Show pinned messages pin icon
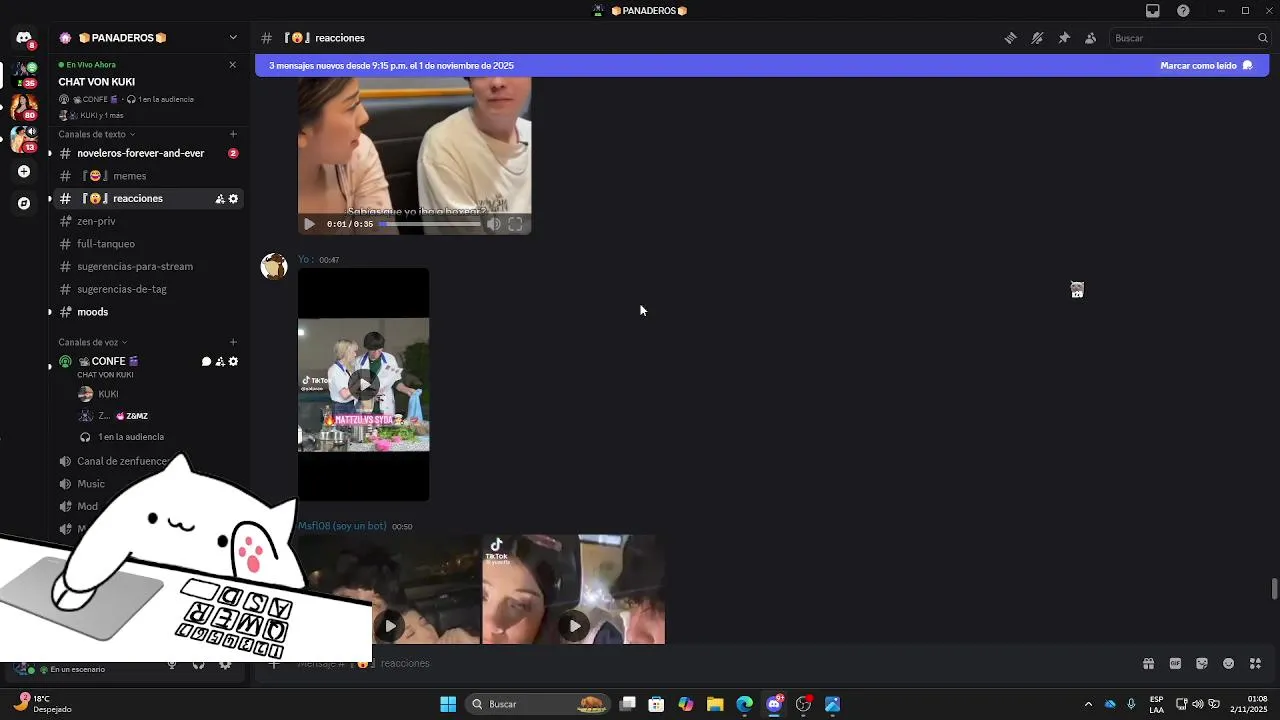 (x=1064, y=38)
